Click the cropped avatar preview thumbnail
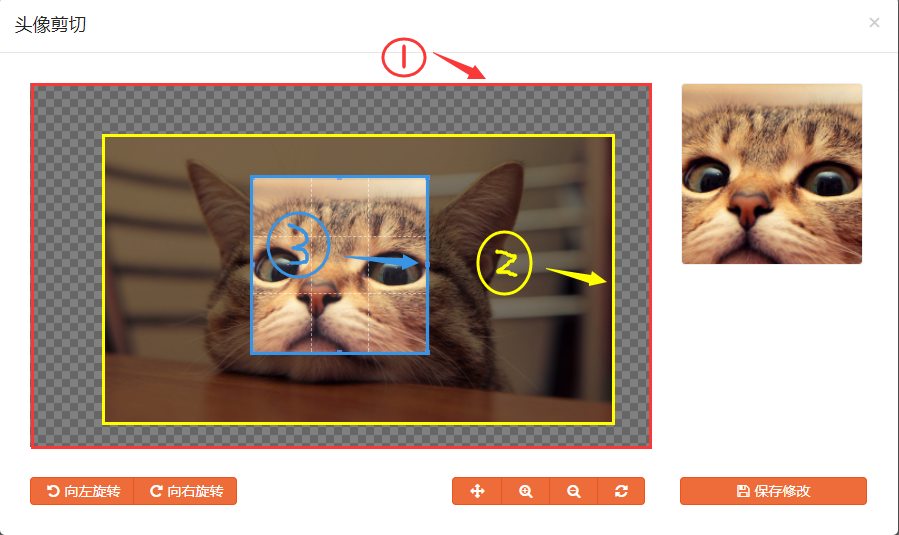This screenshot has height=535, width=899. point(772,174)
